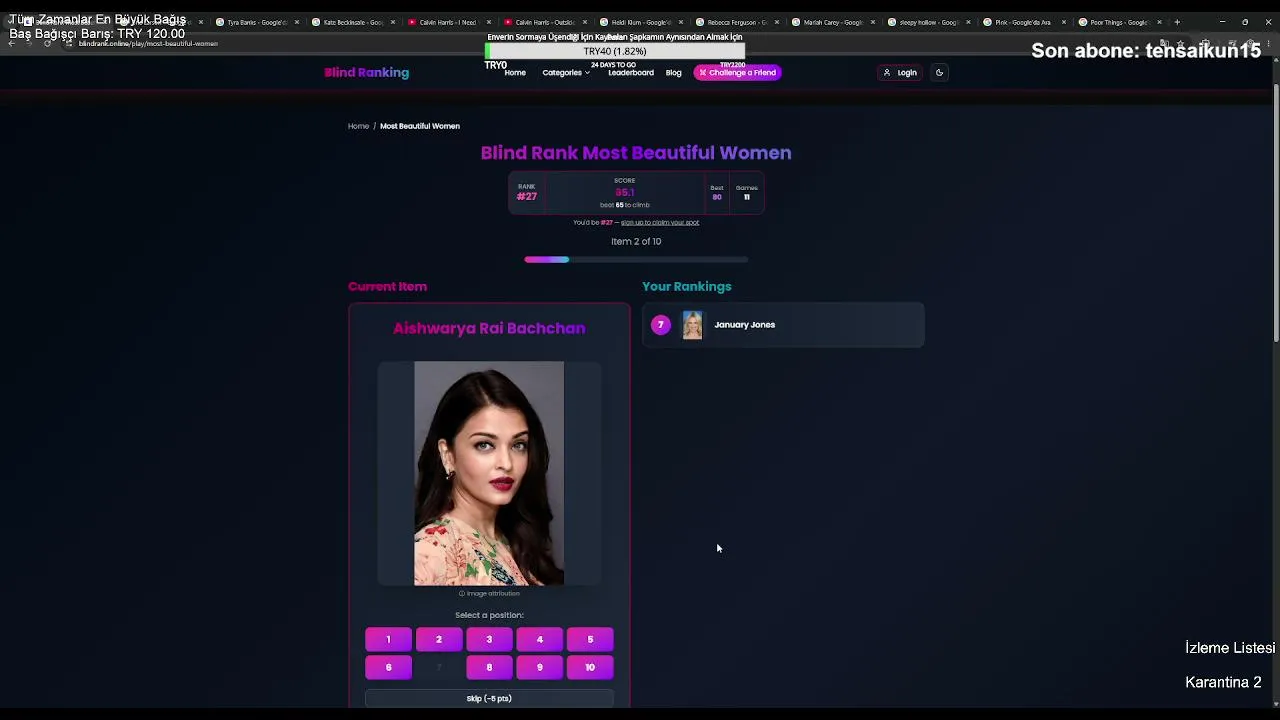Click the Aishwarya Rai Bachchan photo

(489, 473)
